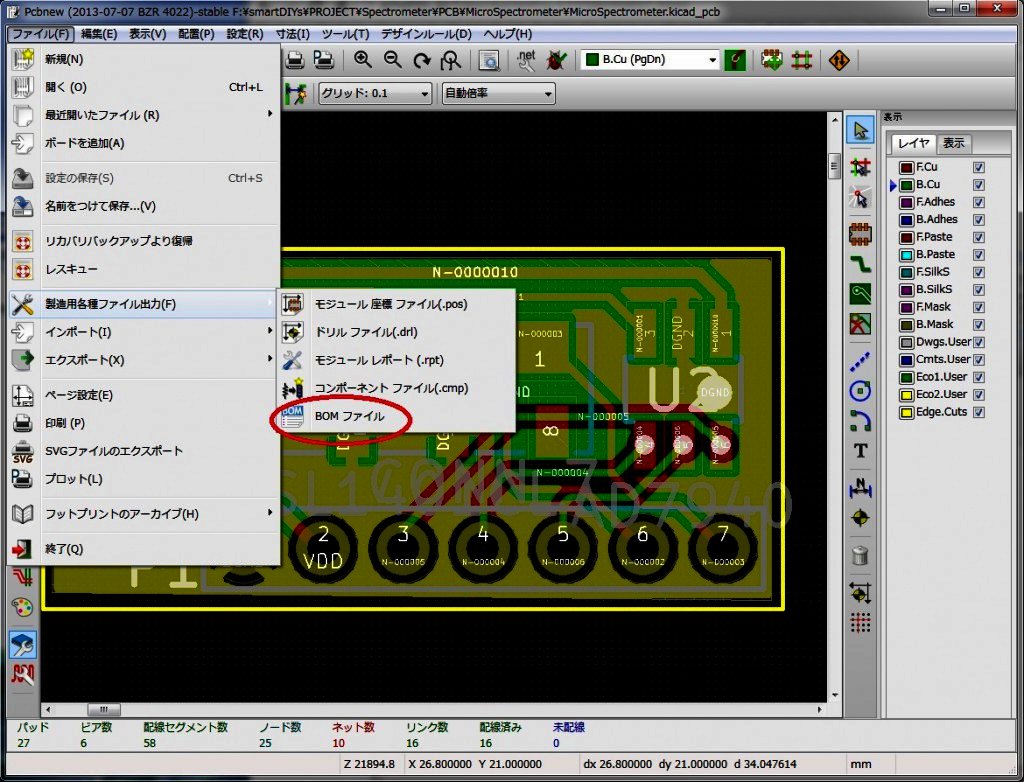Click the F.Paste layer color swatch
This screenshot has width=1024, height=782.
pos(907,238)
